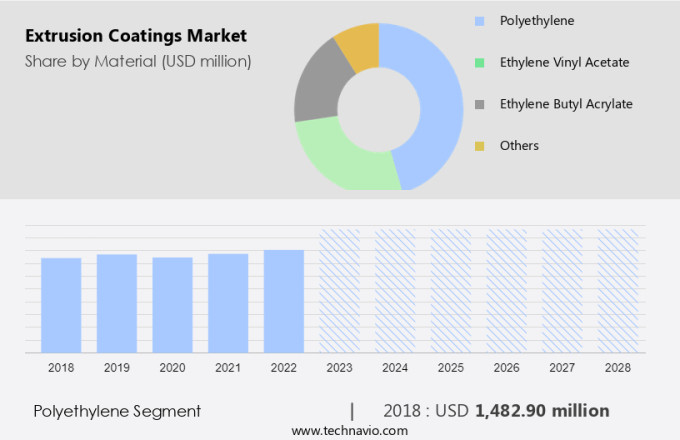This screenshot has width=680, height=440.
Task: Click the Ethylene Vinyl Acetate green swatch
Action: click(x=481, y=62)
